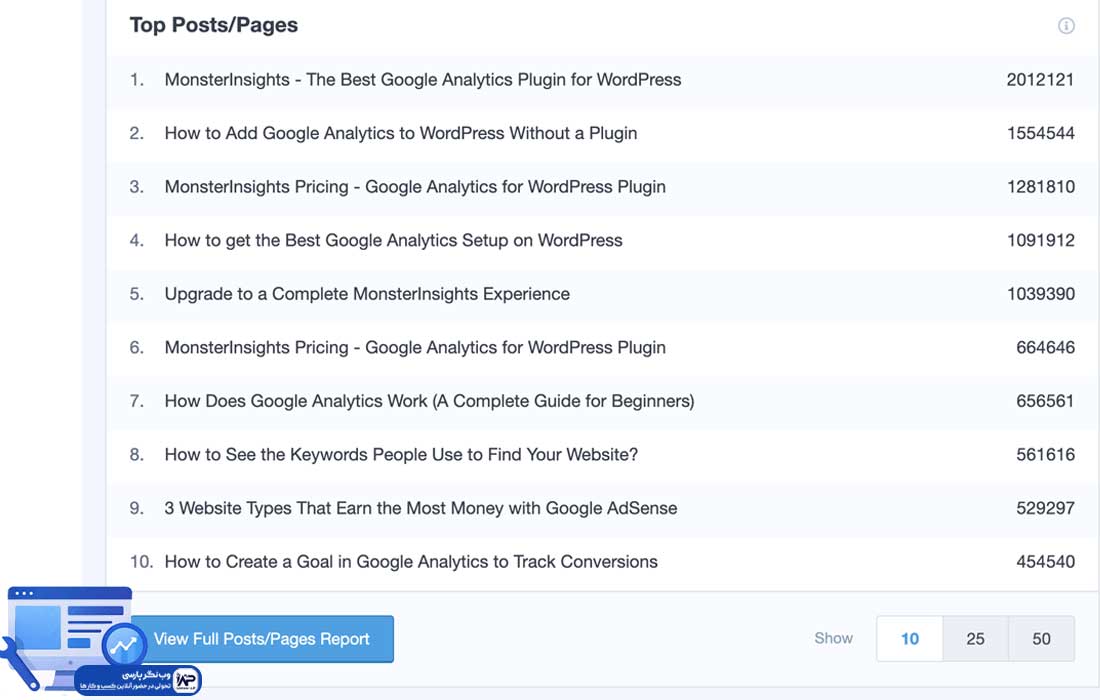Open 3 Website Types Google AdSense post
This screenshot has width=1100, height=700.
421,508
